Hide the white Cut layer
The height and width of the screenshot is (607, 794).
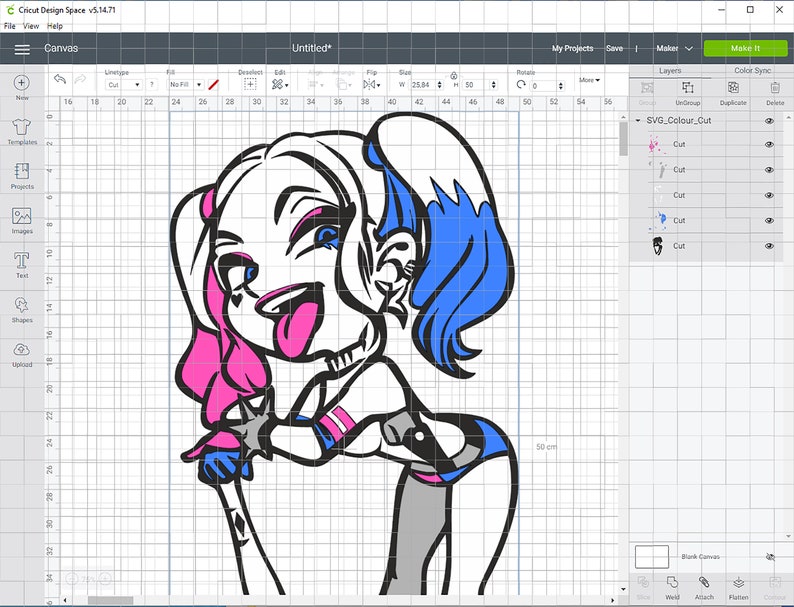click(x=769, y=195)
